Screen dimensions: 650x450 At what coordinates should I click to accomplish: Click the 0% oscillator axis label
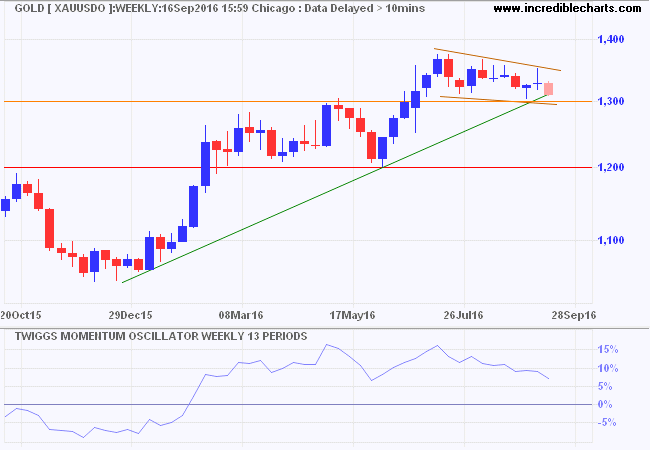(605, 404)
